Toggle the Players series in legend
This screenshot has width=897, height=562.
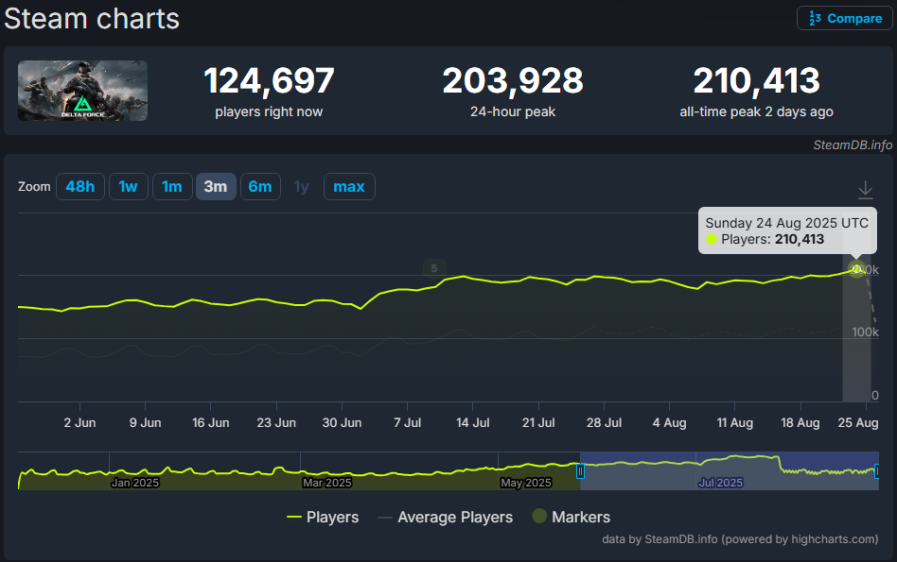[x=323, y=517]
